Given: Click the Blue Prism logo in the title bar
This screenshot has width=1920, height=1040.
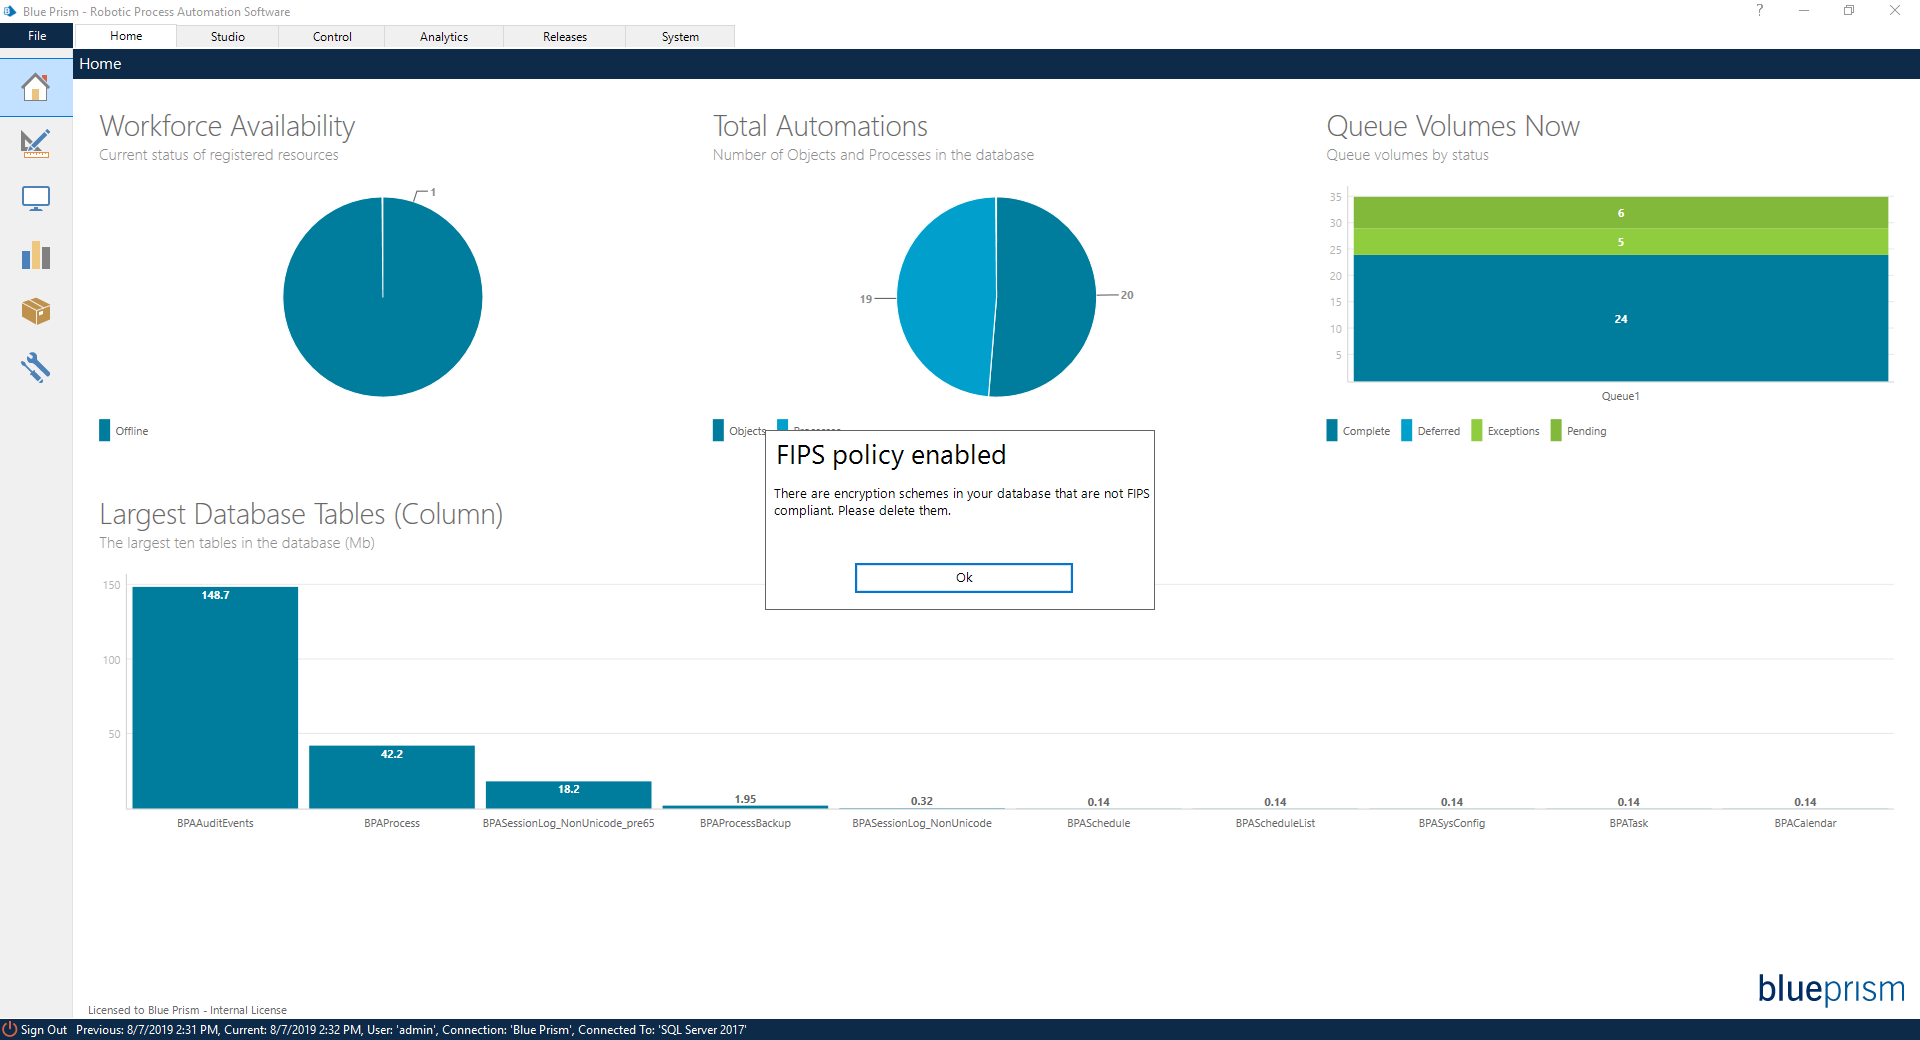Looking at the screenshot, I should [9, 11].
